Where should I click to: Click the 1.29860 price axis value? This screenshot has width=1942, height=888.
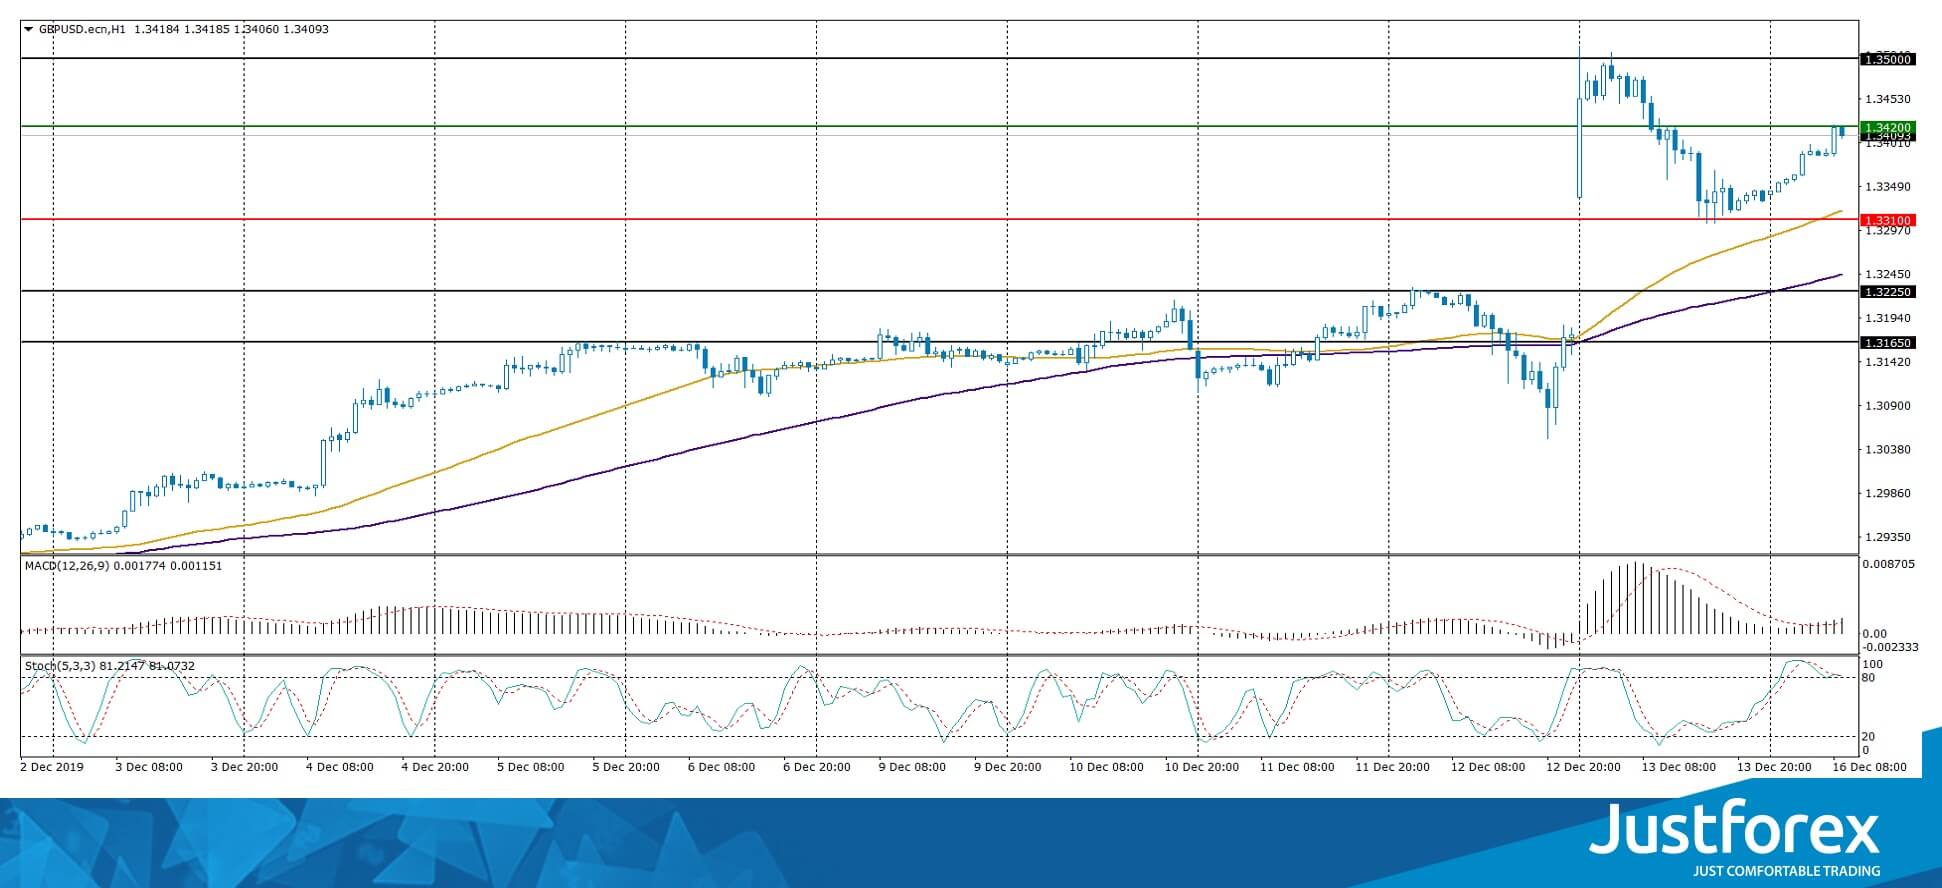click(1888, 494)
